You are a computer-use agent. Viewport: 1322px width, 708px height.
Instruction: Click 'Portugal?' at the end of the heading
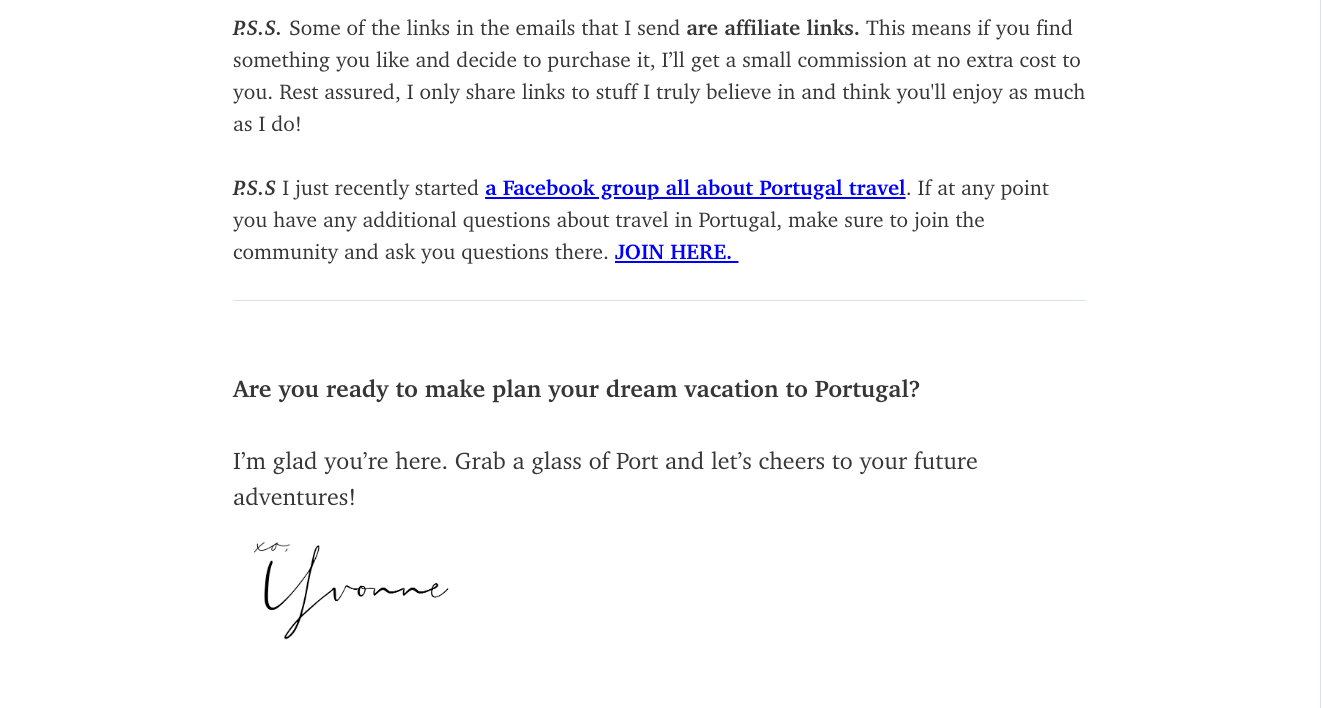pos(867,389)
